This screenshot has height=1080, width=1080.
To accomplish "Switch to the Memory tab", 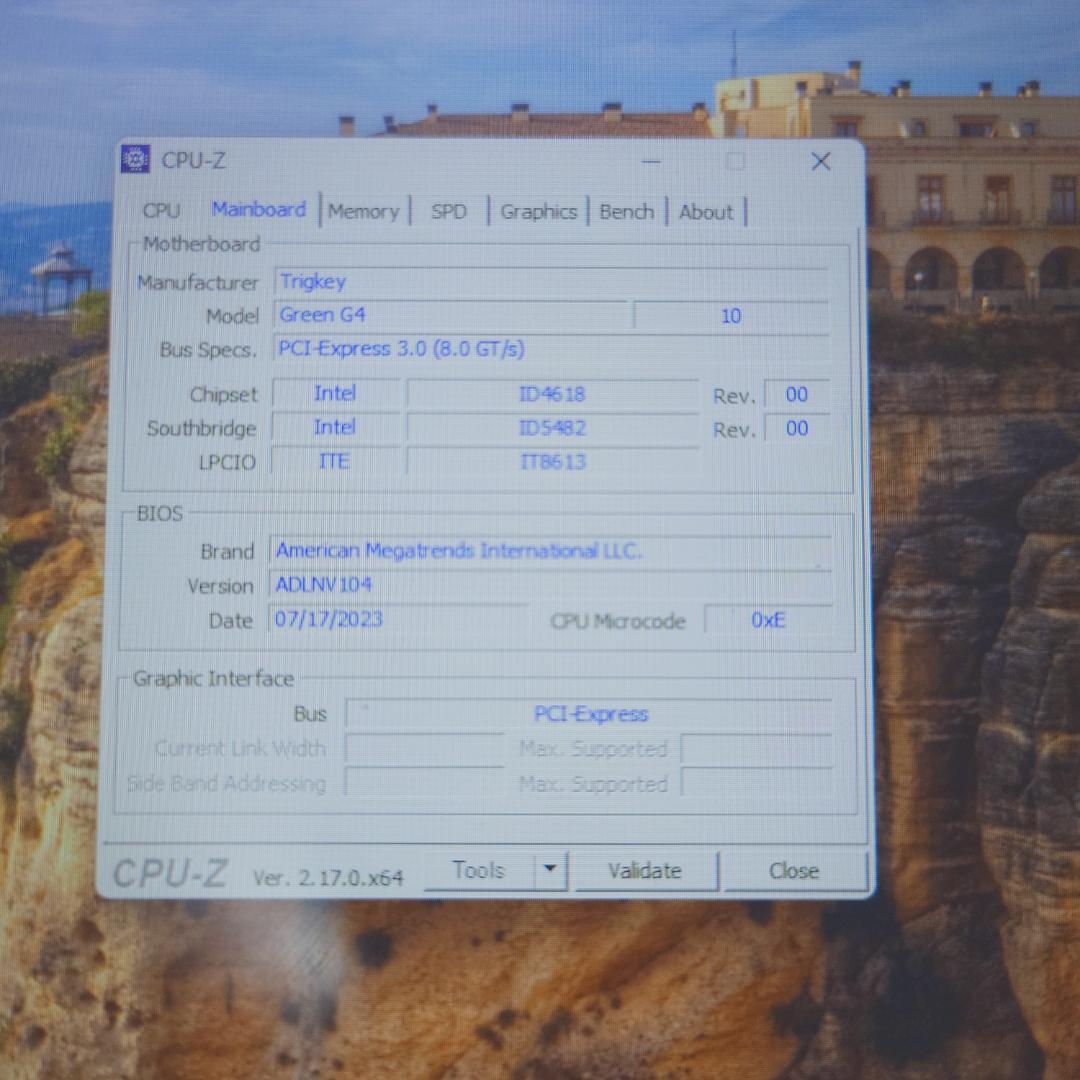I will tap(363, 211).
